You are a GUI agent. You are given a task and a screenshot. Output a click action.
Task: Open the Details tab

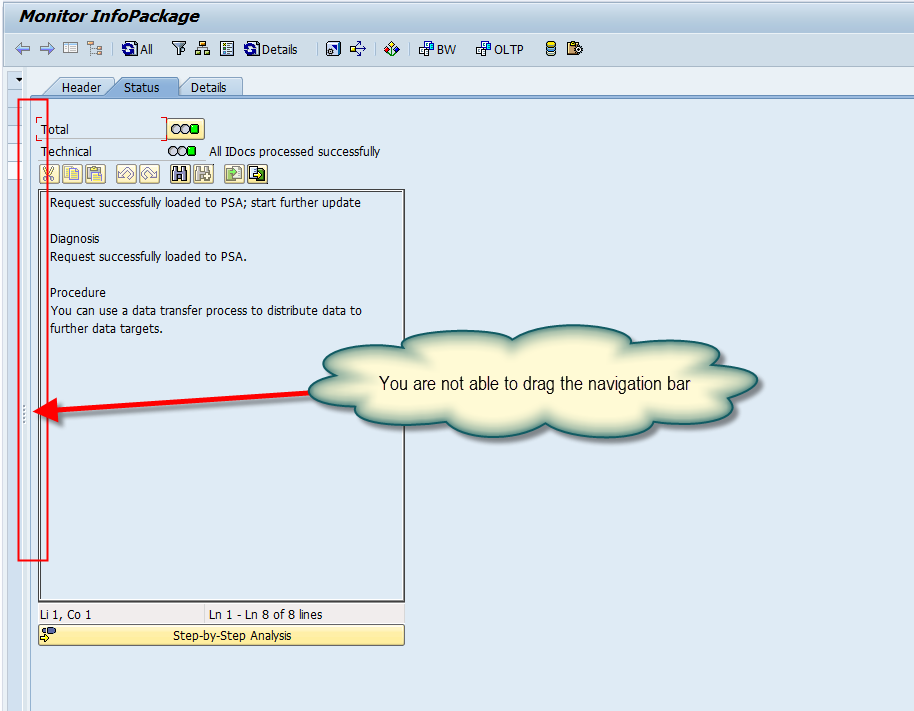coord(209,87)
